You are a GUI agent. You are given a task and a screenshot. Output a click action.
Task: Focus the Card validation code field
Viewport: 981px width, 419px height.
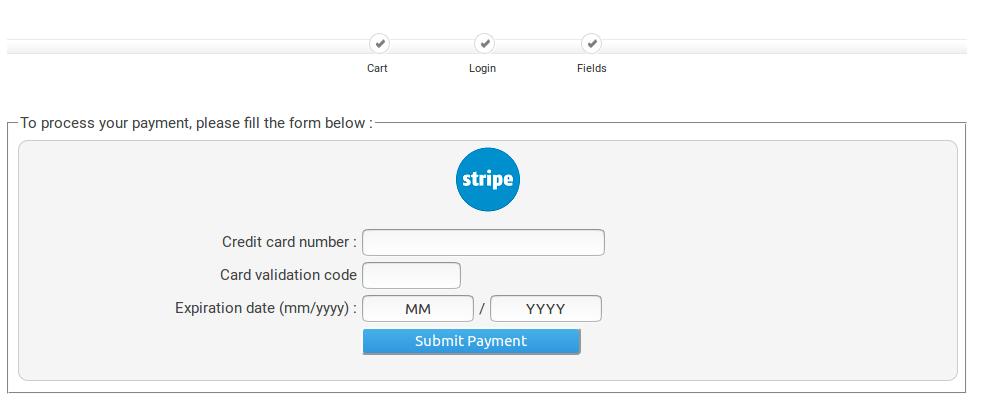[x=411, y=275]
